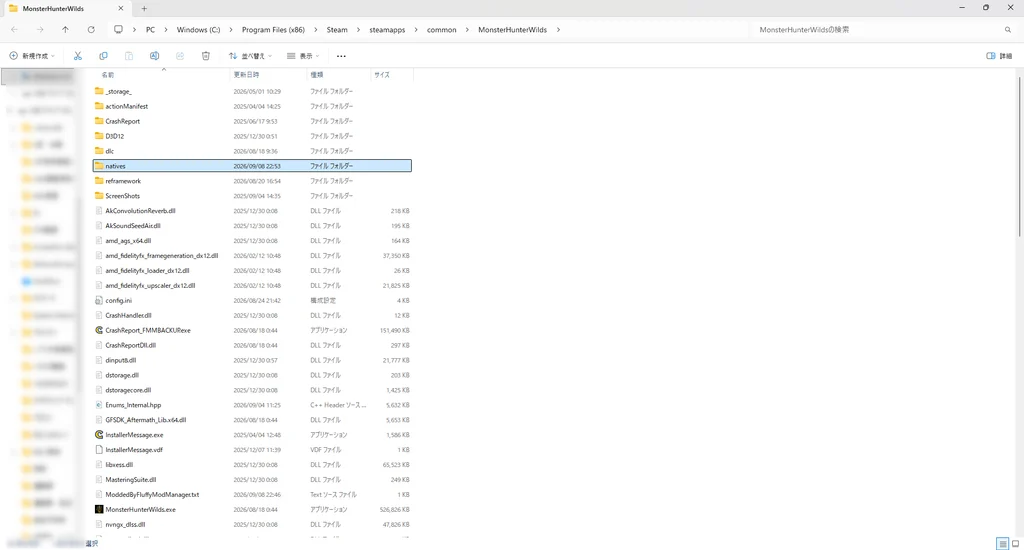Select the config.ini file icon
1024x550 pixels.
tap(99, 300)
